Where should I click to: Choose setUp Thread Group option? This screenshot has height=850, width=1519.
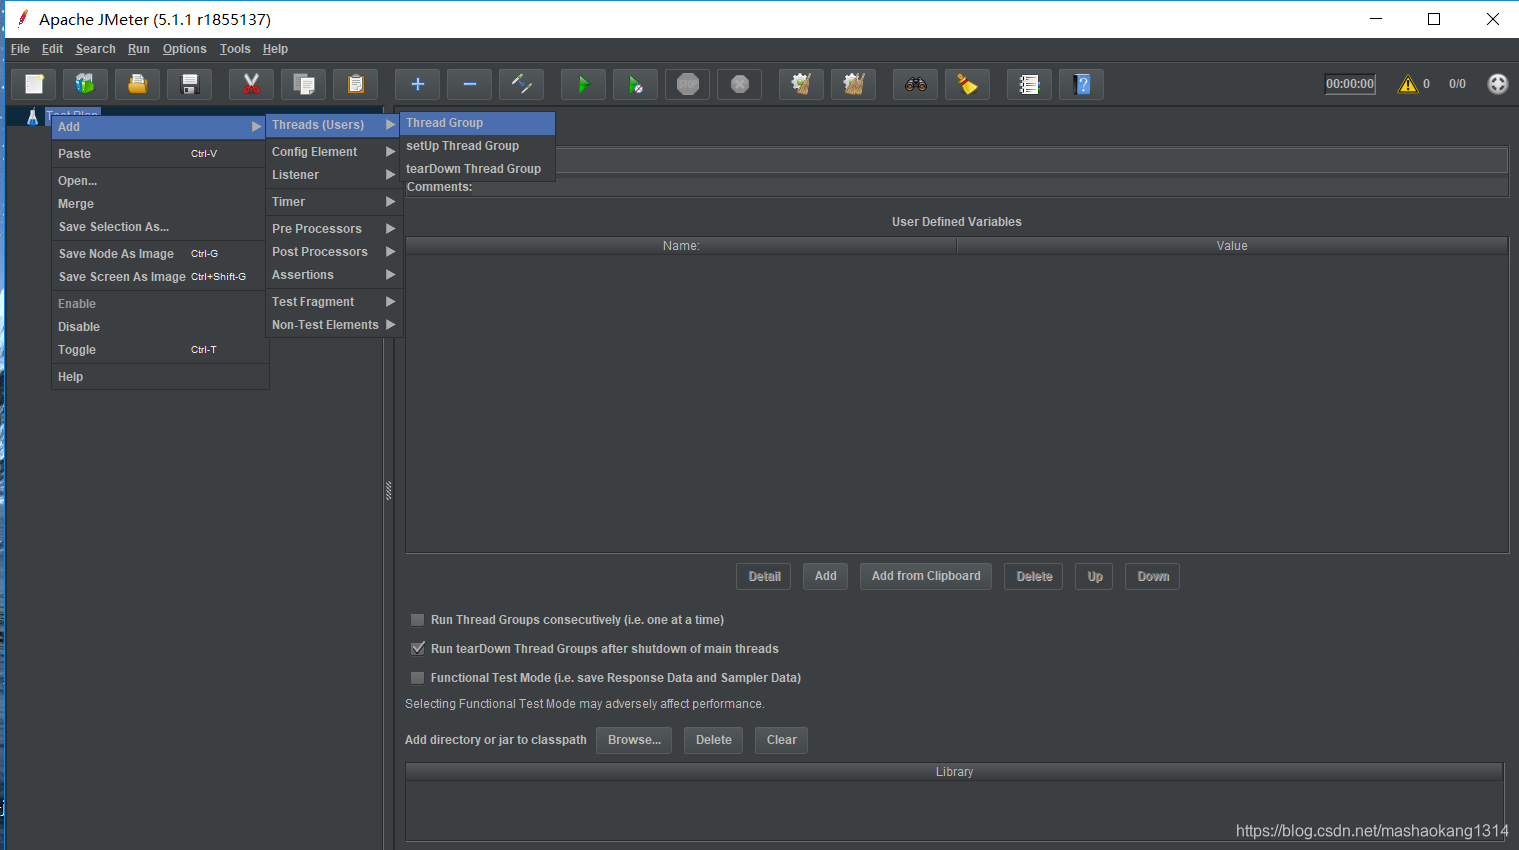(x=477, y=146)
